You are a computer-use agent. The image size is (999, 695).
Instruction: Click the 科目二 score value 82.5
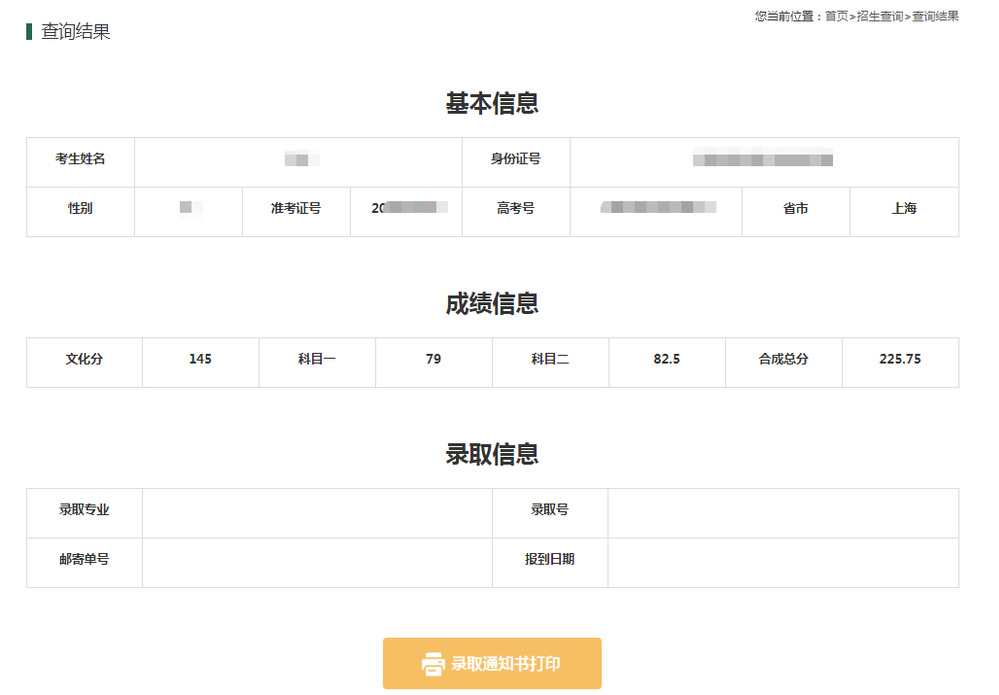pyautogui.click(x=667, y=359)
